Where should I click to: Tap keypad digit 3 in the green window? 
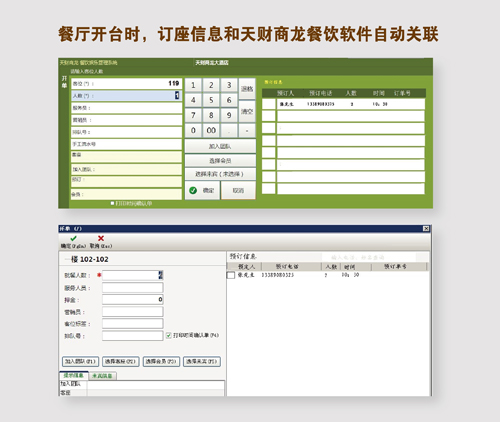point(229,85)
